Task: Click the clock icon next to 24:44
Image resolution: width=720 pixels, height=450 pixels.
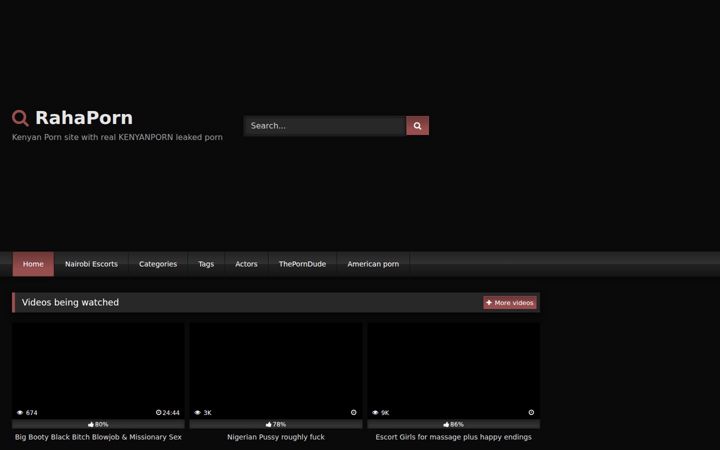Action: click(x=158, y=412)
